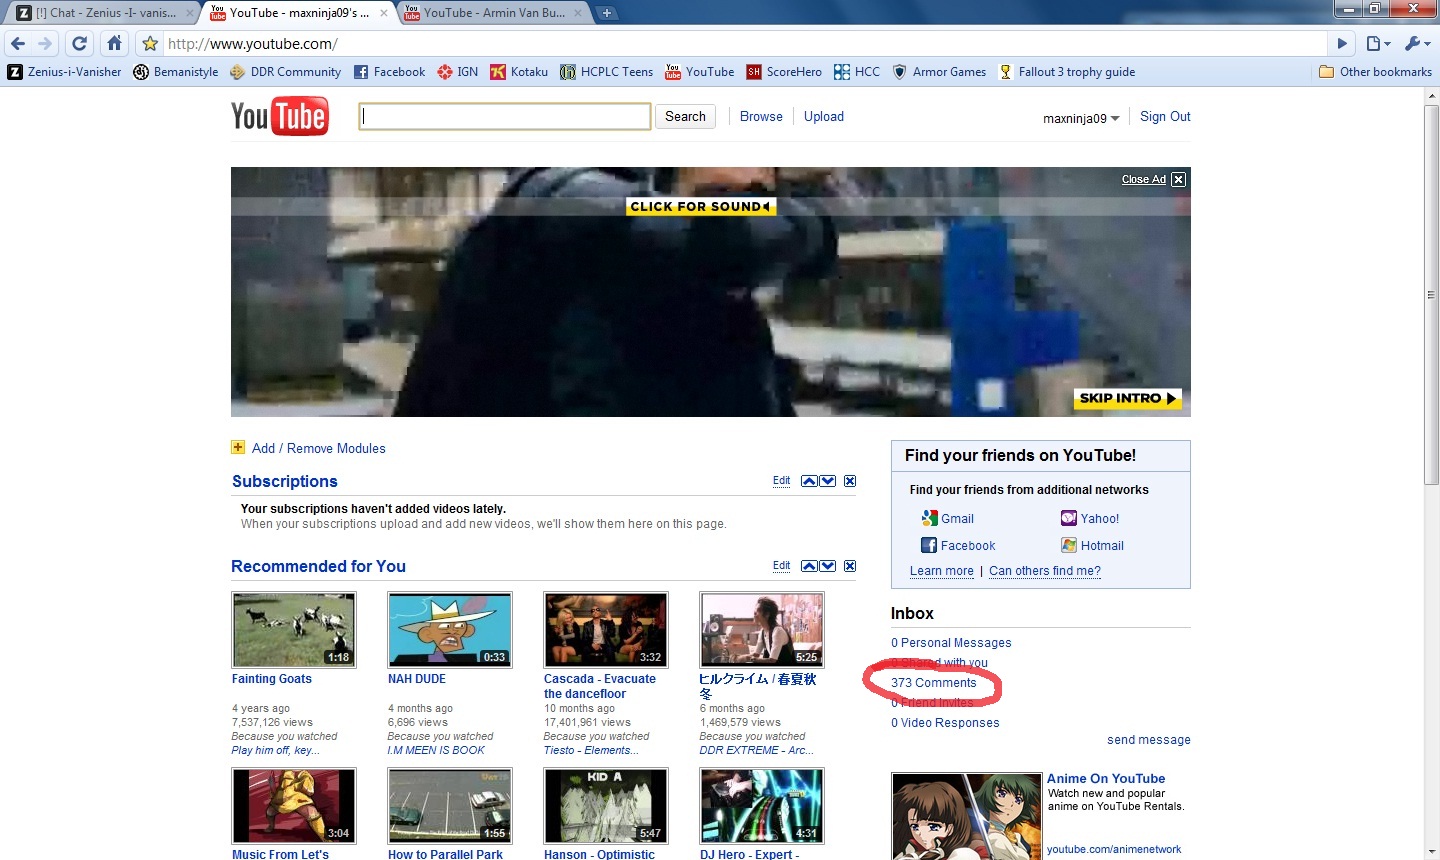Open the ScoreHero bookmark
1440x860 pixels.
(784, 72)
